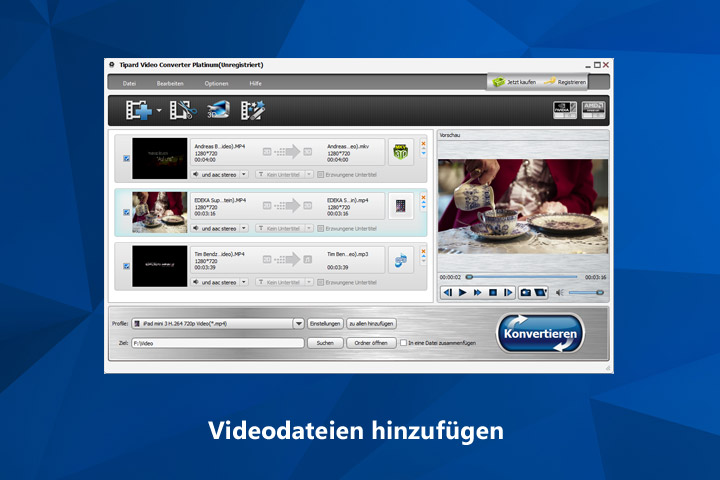The image size is (720, 480).
Task: Take a snapshot with camera icon
Action: [x=526, y=293]
